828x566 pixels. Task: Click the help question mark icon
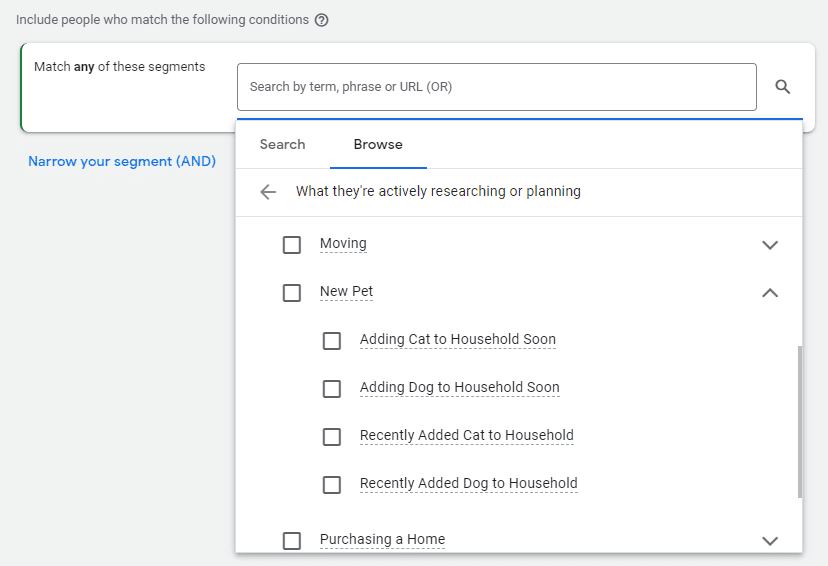322,20
